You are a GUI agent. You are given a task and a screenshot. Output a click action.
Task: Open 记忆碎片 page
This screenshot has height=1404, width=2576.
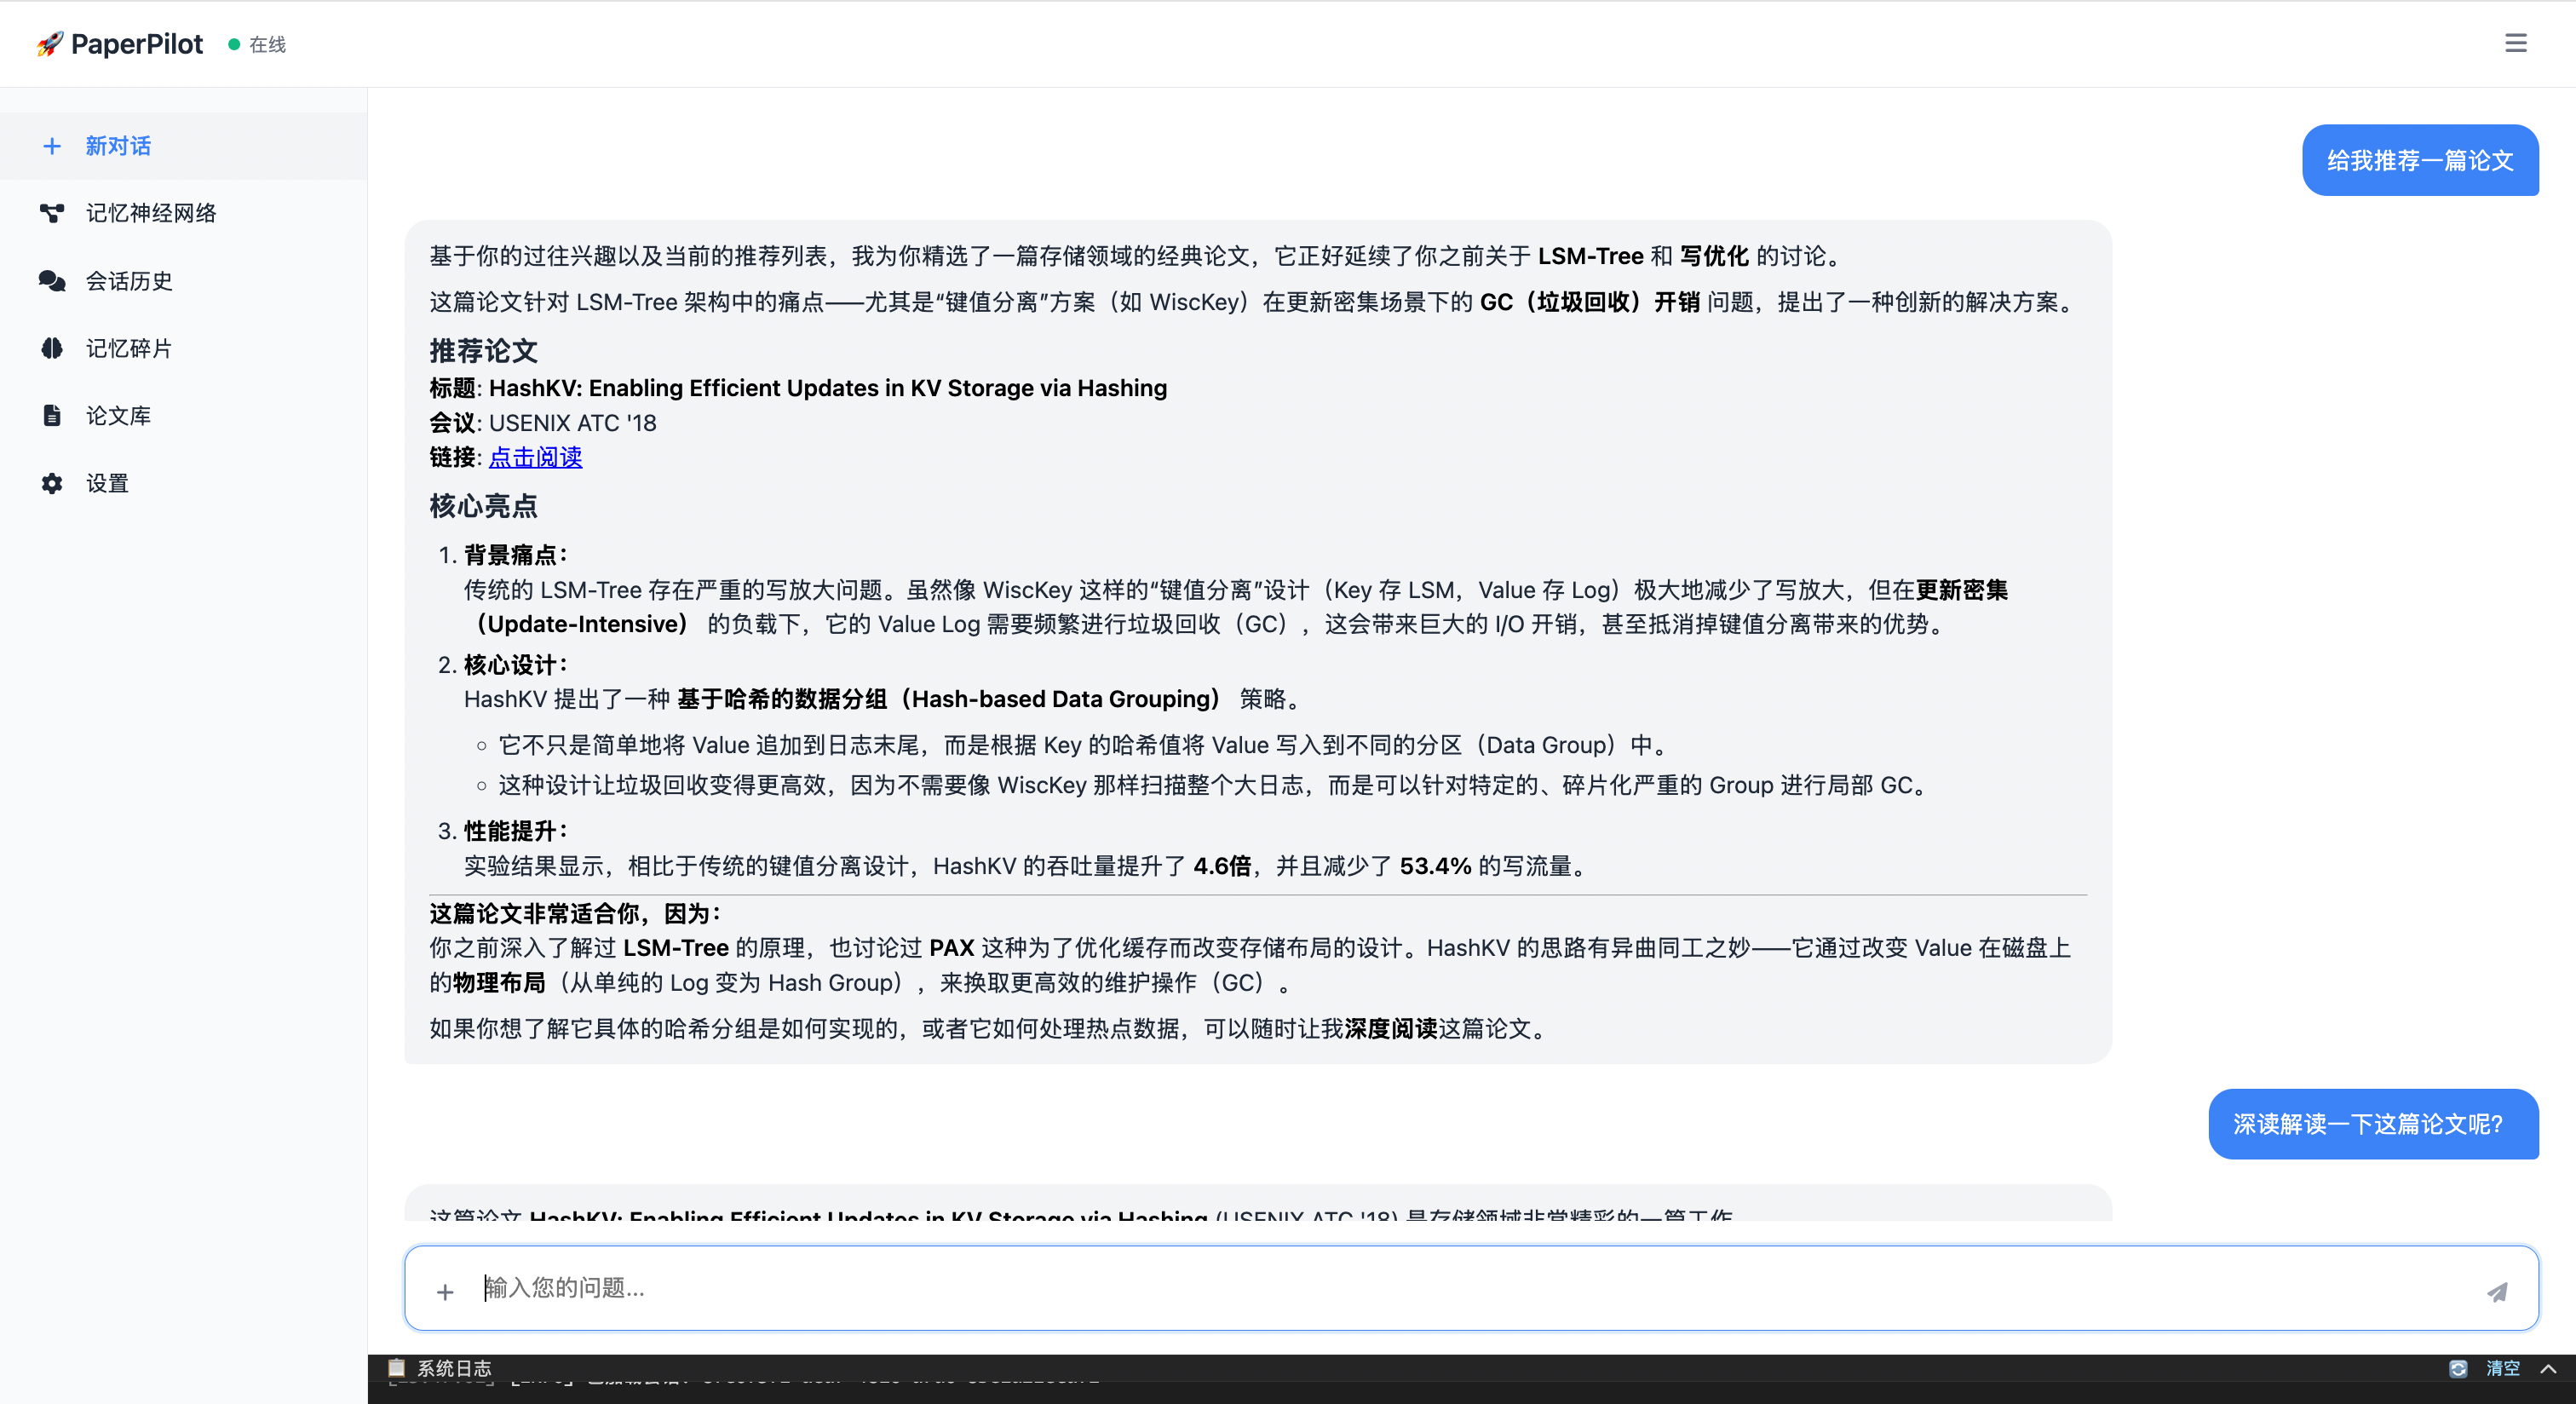point(184,348)
